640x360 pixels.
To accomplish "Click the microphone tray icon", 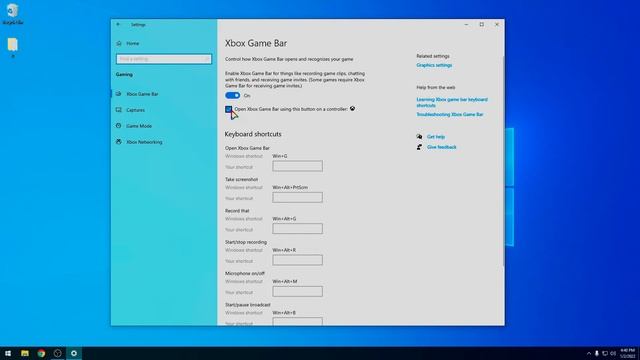I will click(x=597, y=353).
